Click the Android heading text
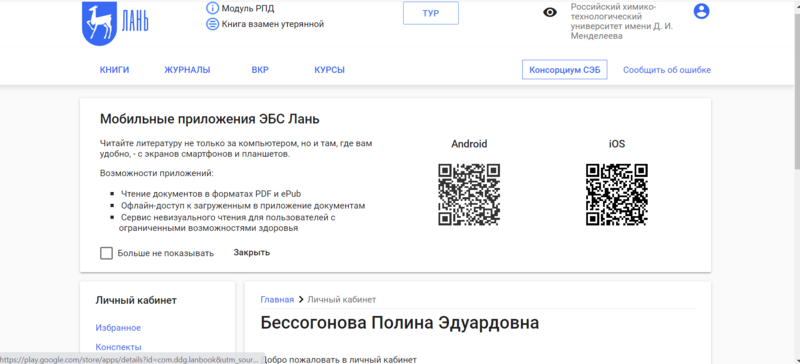This screenshot has height=364, width=800. 469,144
